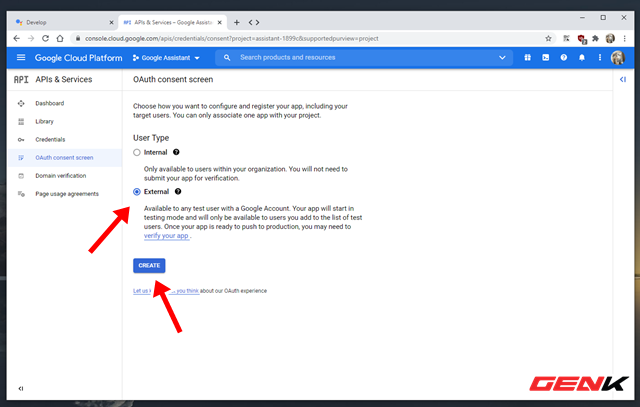
Task: Select the External user type radio
Action: [x=137, y=191]
